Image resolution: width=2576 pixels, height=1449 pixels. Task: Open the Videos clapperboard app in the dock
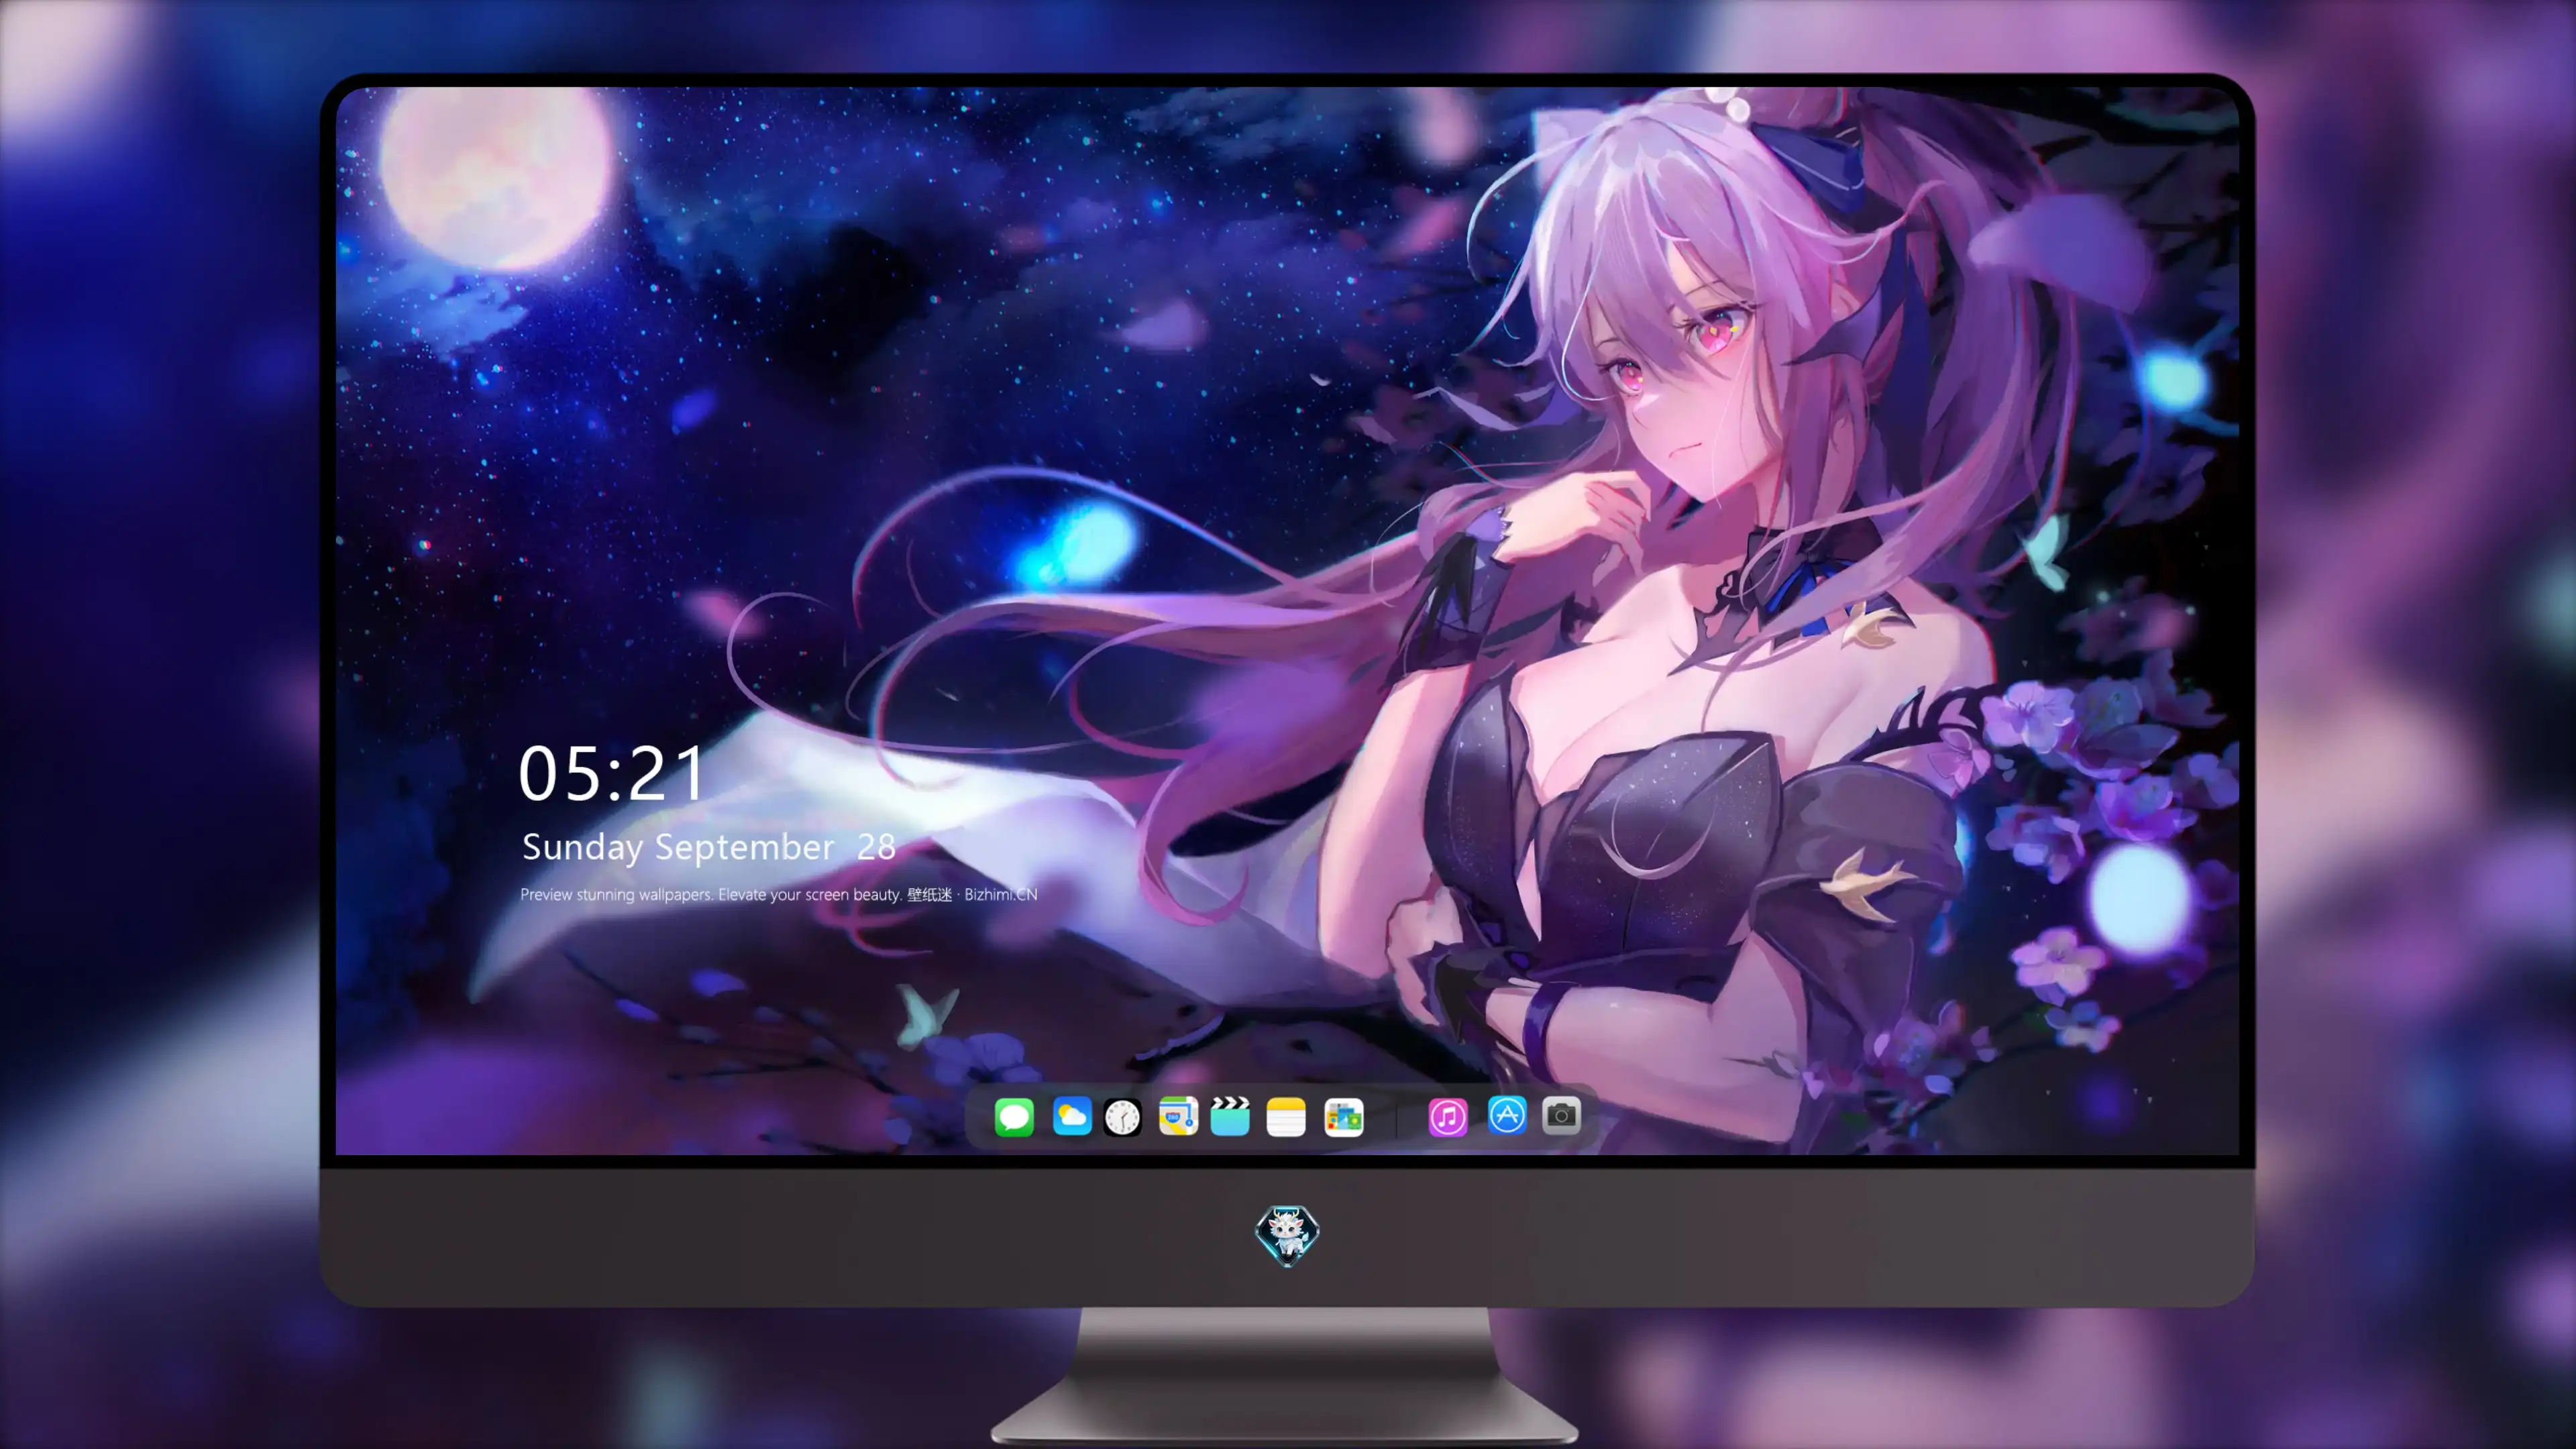[1230, 1116]
